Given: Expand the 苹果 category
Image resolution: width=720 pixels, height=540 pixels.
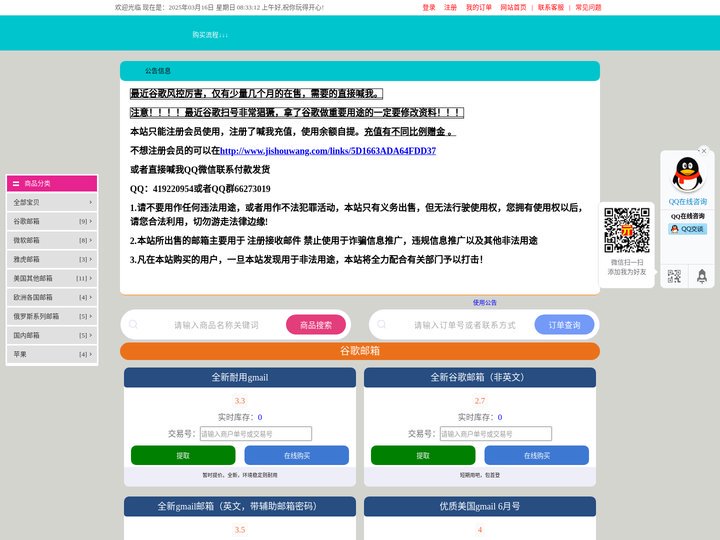Looking at the screenshot, I should tap(52, 354).
